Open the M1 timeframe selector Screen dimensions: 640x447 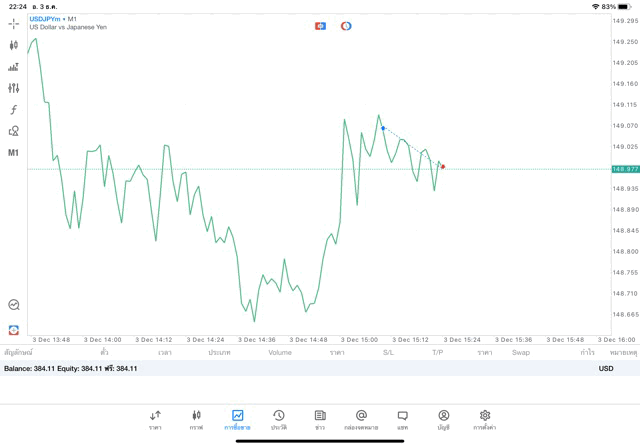[13, 153]
